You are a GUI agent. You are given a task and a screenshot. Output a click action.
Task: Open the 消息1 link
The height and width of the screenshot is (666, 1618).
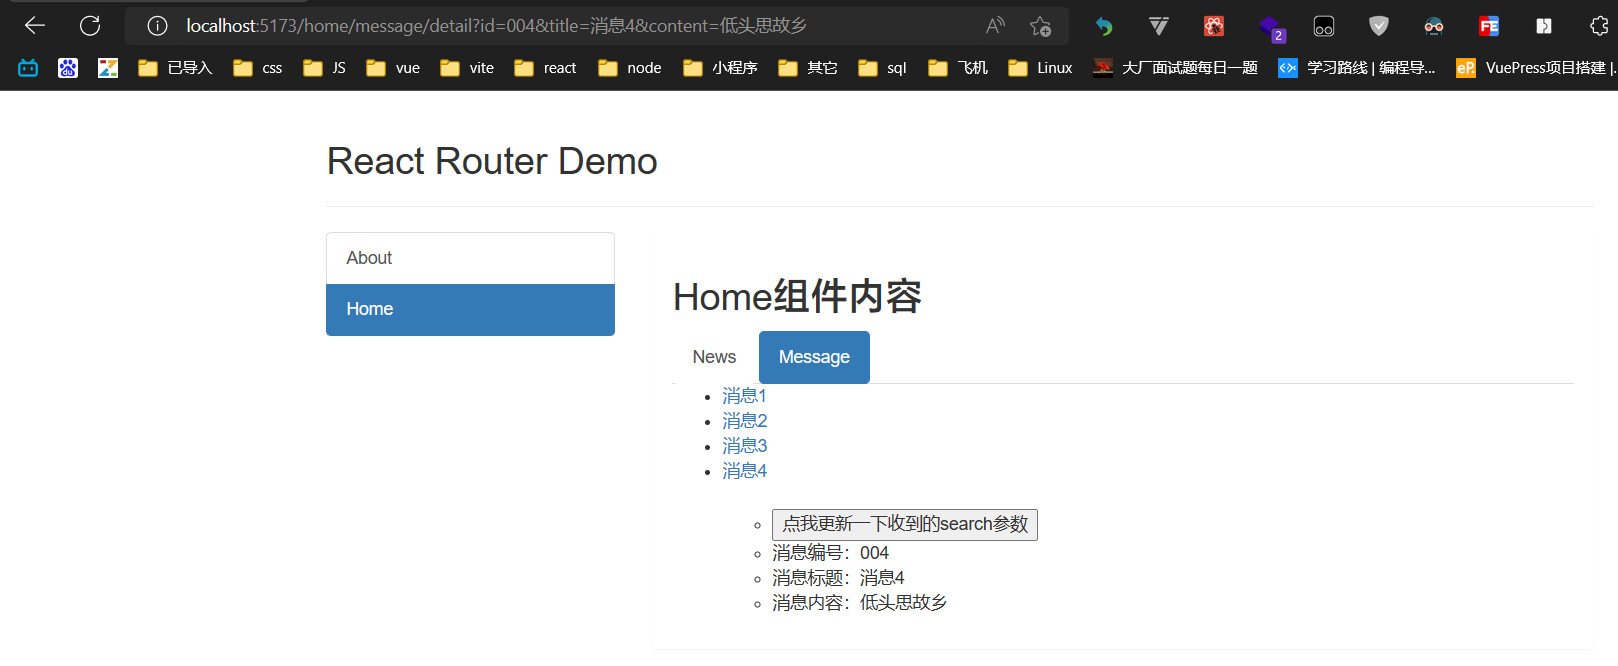click(744, 396)
